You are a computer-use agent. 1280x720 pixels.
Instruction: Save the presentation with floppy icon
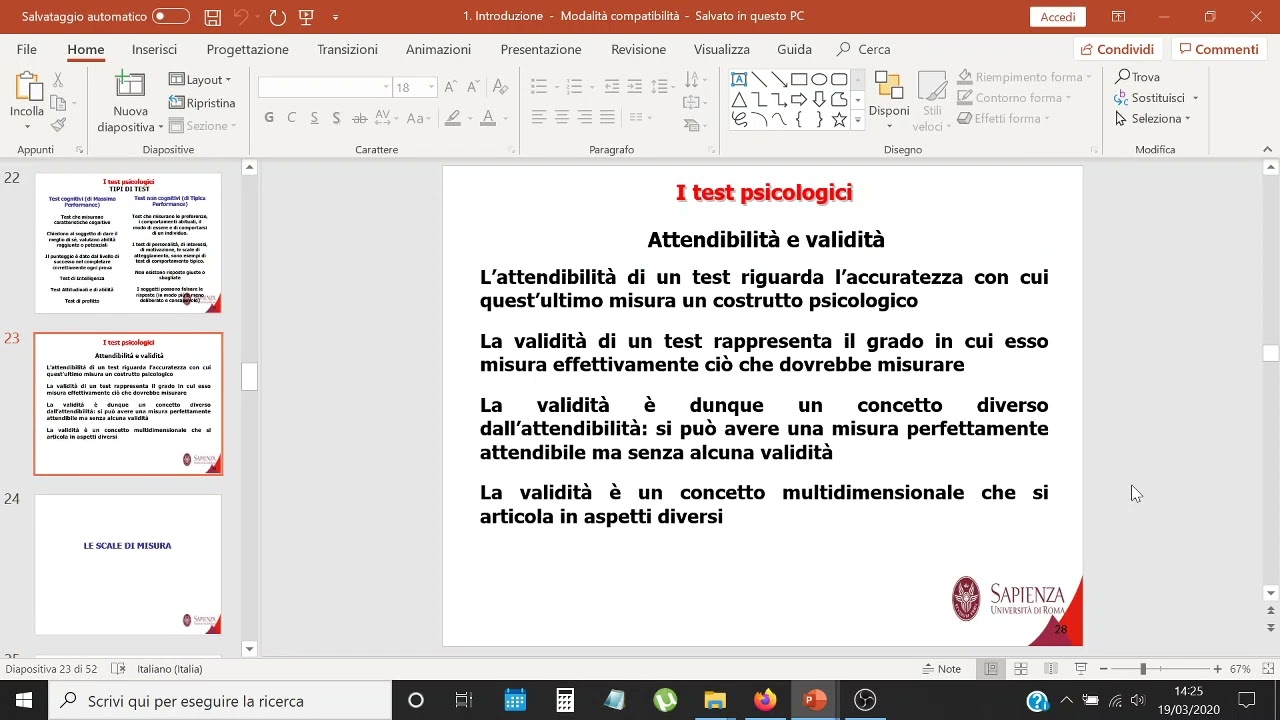point(212,17)
